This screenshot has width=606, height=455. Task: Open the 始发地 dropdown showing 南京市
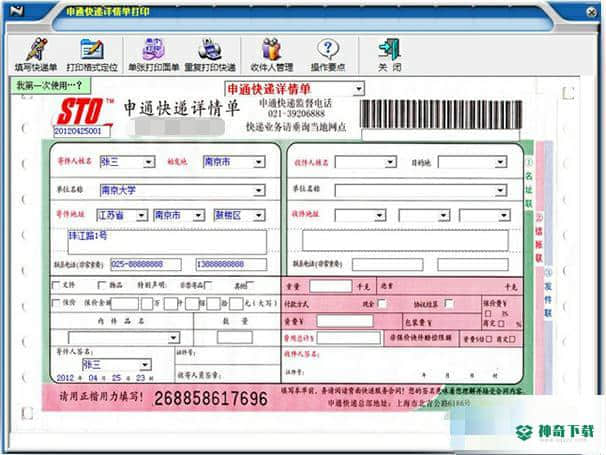tap(259, 162)
